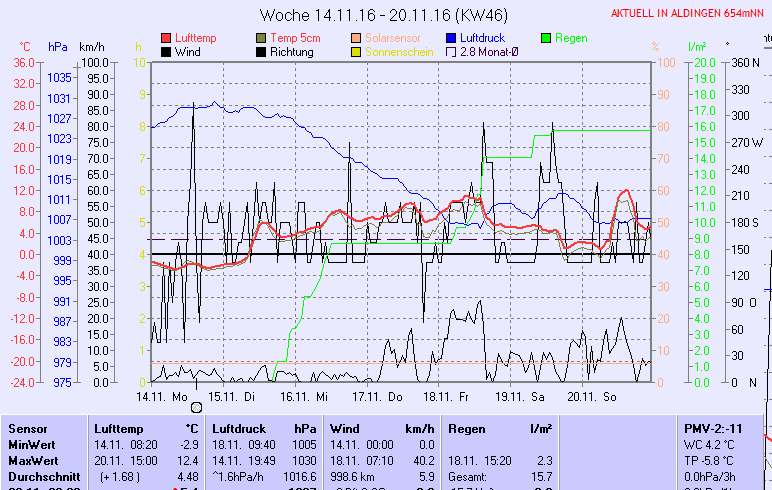
Task: Click the Durchschnitt row label
Action: [x=43, y=477]
